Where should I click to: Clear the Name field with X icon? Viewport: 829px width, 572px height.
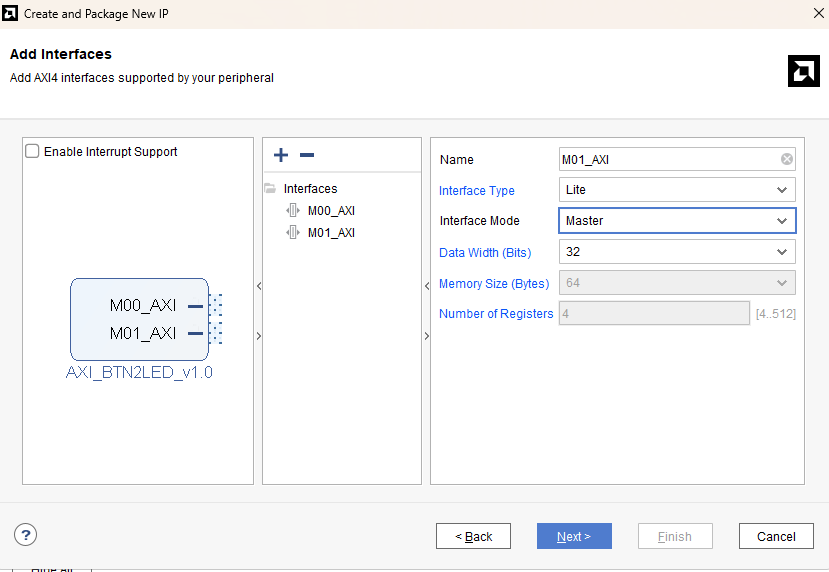pos(787,159)
